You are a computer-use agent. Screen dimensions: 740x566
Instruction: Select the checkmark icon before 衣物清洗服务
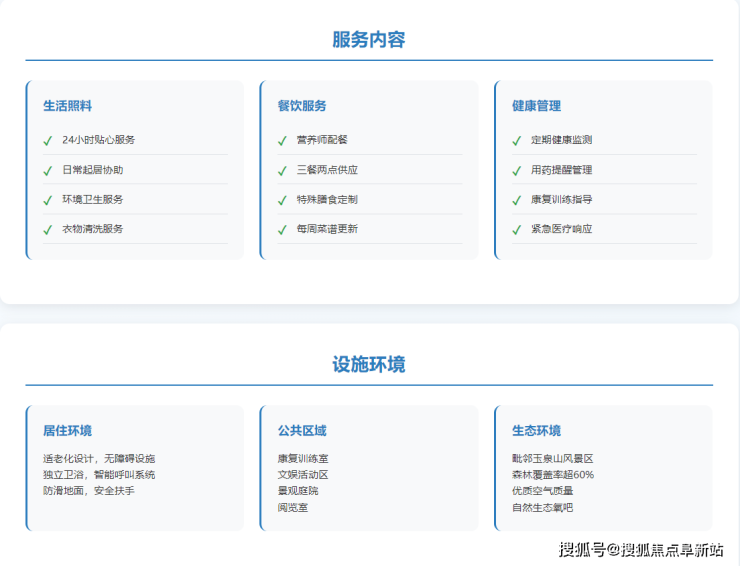(x=47, y=230)
